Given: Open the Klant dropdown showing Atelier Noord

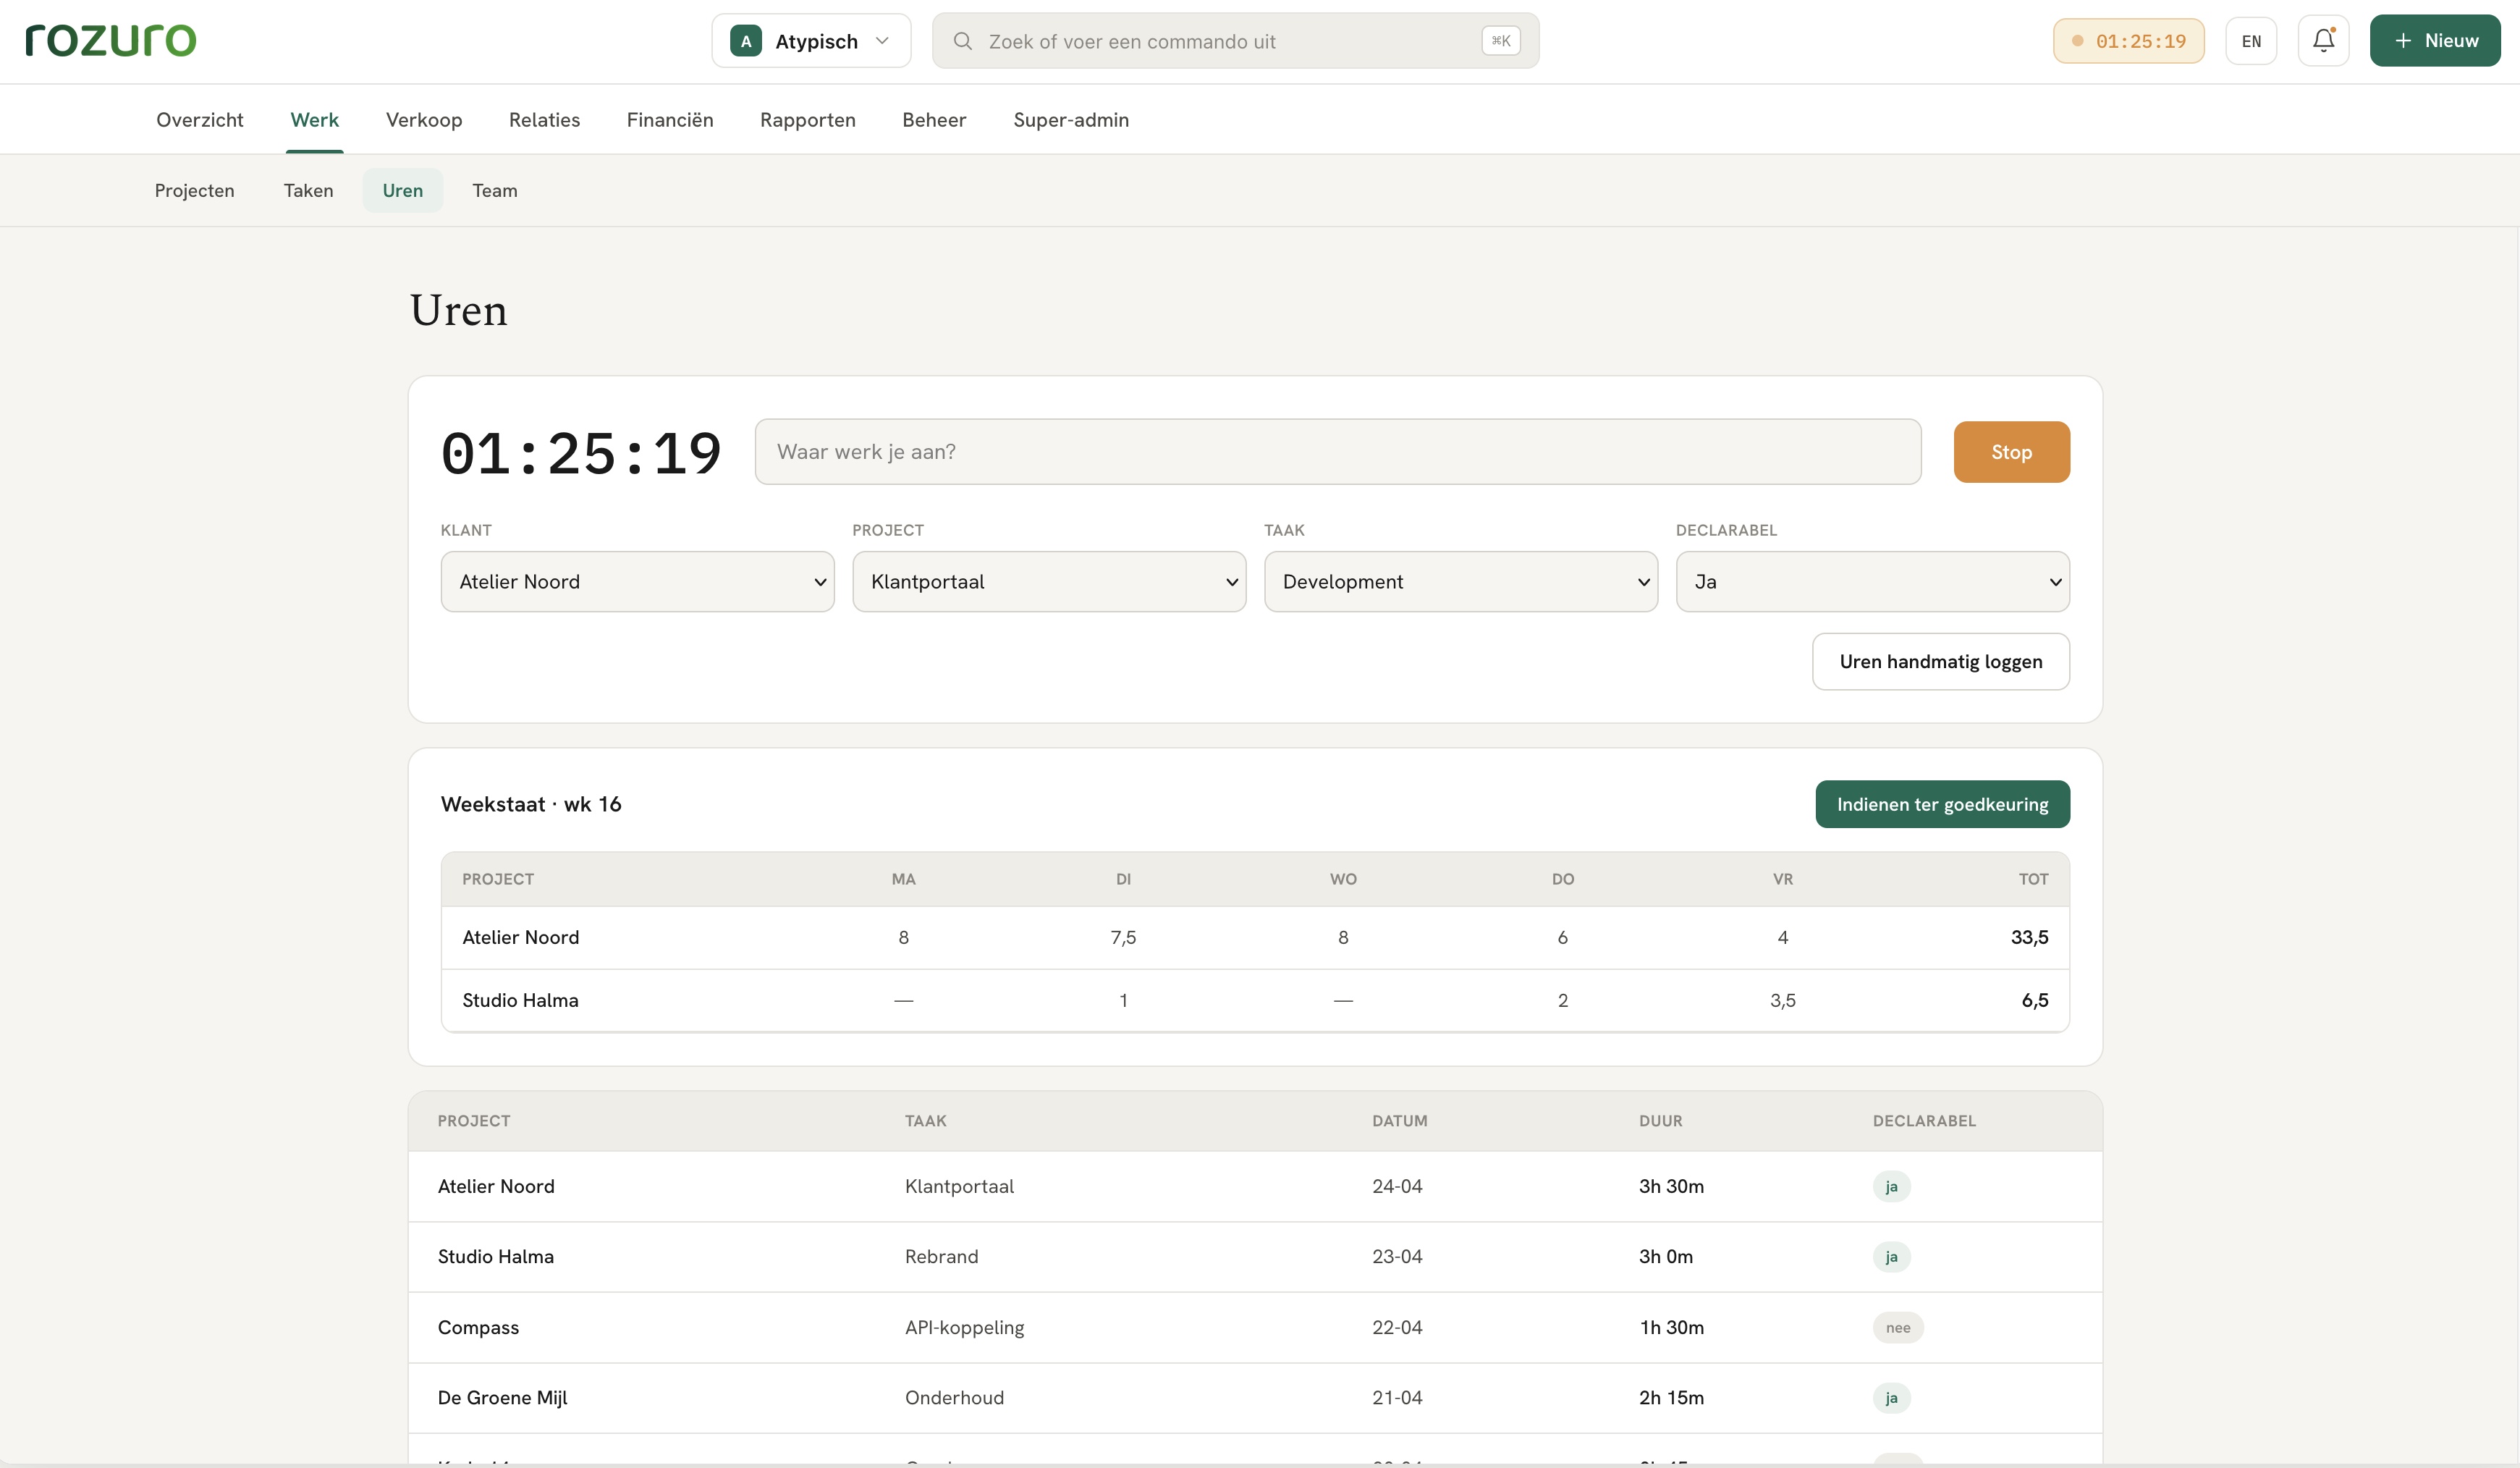Looking at the screenshot, I should [x=637, y=582].
